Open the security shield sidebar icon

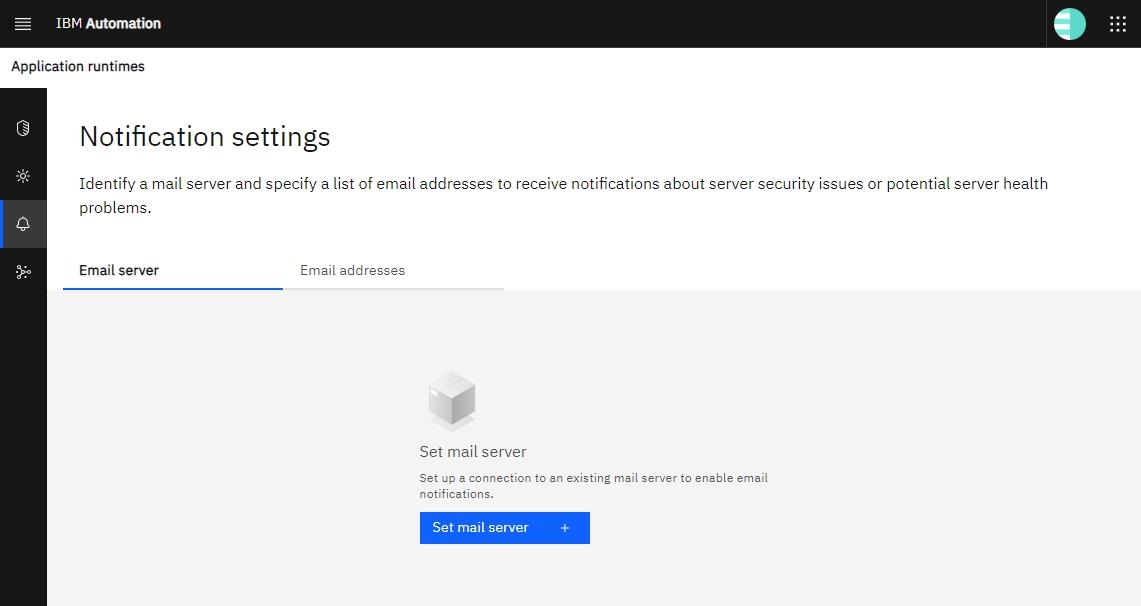(23, 128)
